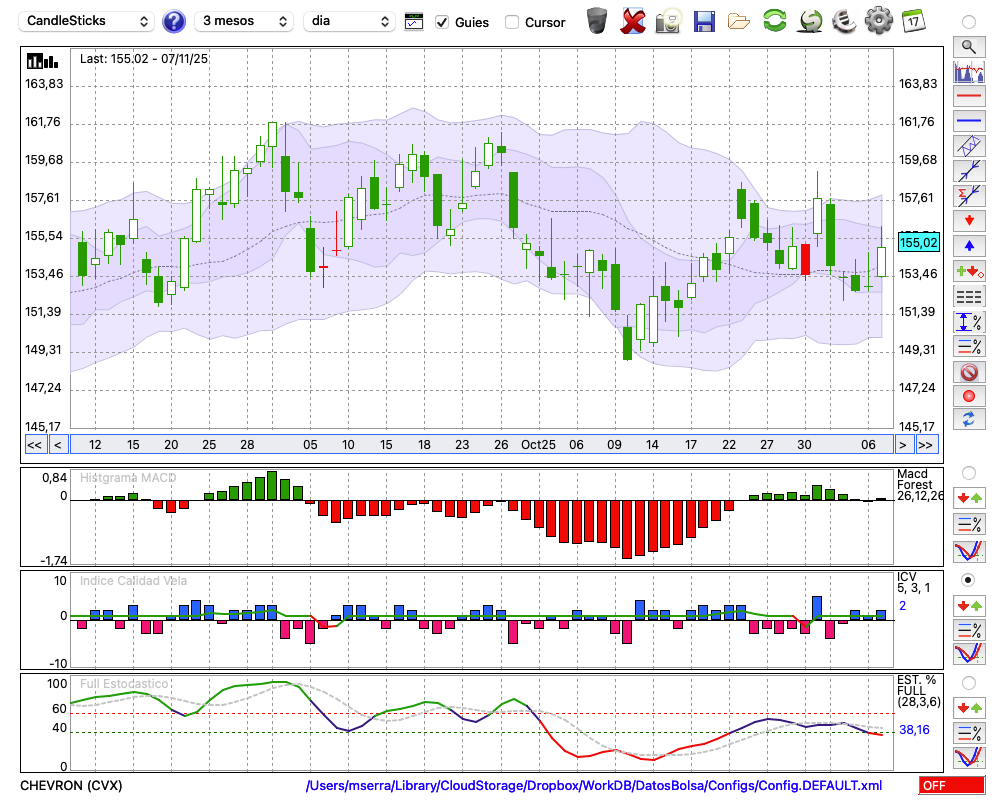Select the radio button for Macd Forest panel
This screenshot has height=800, width=1000.
pyautogui.click(x=968, y=472)
